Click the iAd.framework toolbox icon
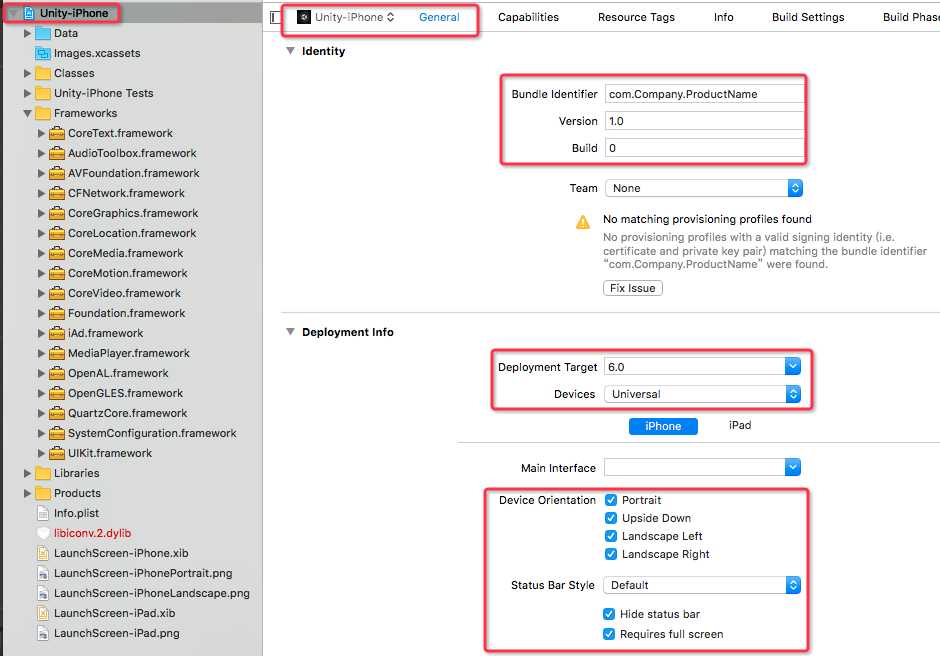 coord(57,333)
